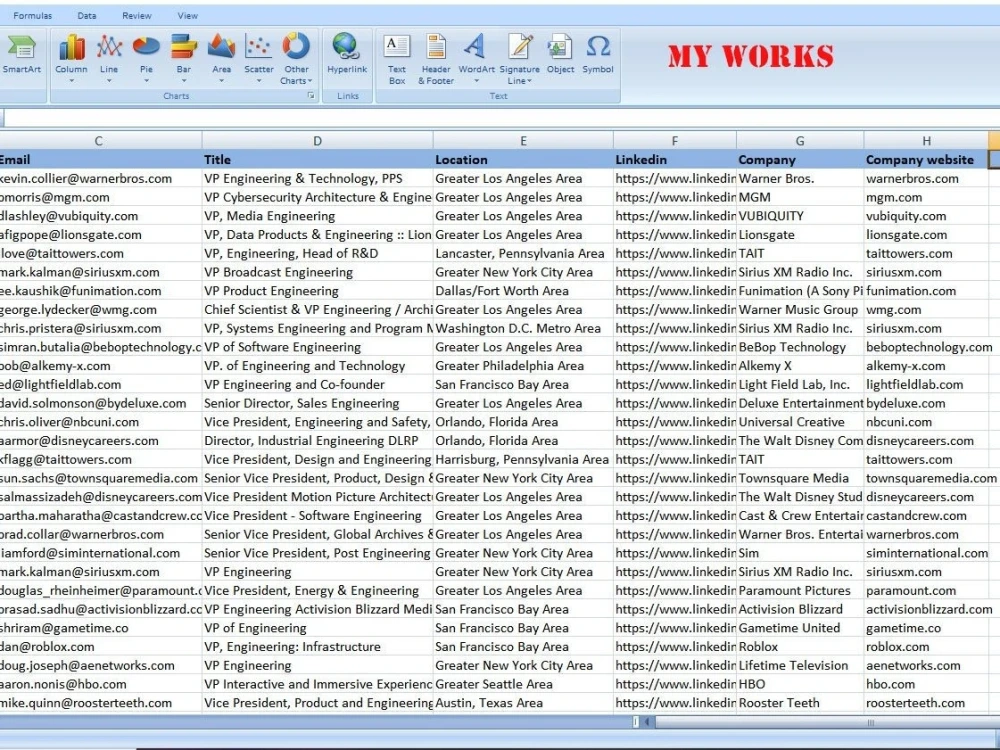Insert a Hyperlink
Screen dimensions: 1000x750
[347, 55]
